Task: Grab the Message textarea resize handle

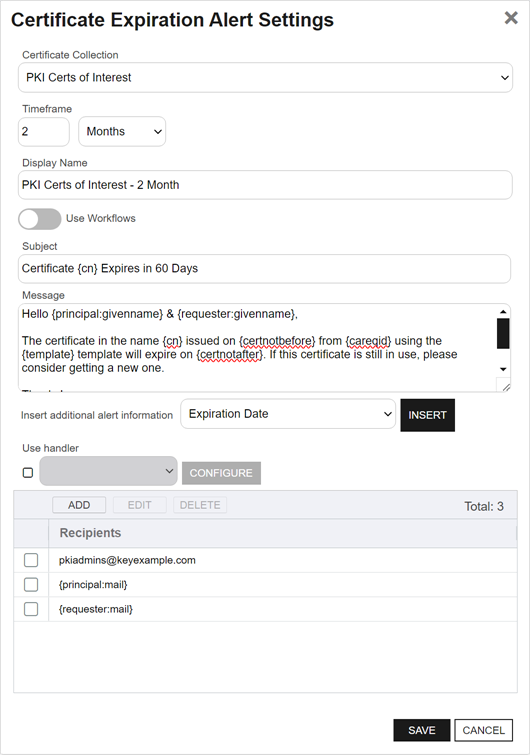Action: pyautogui.click(x=505, y=386)
